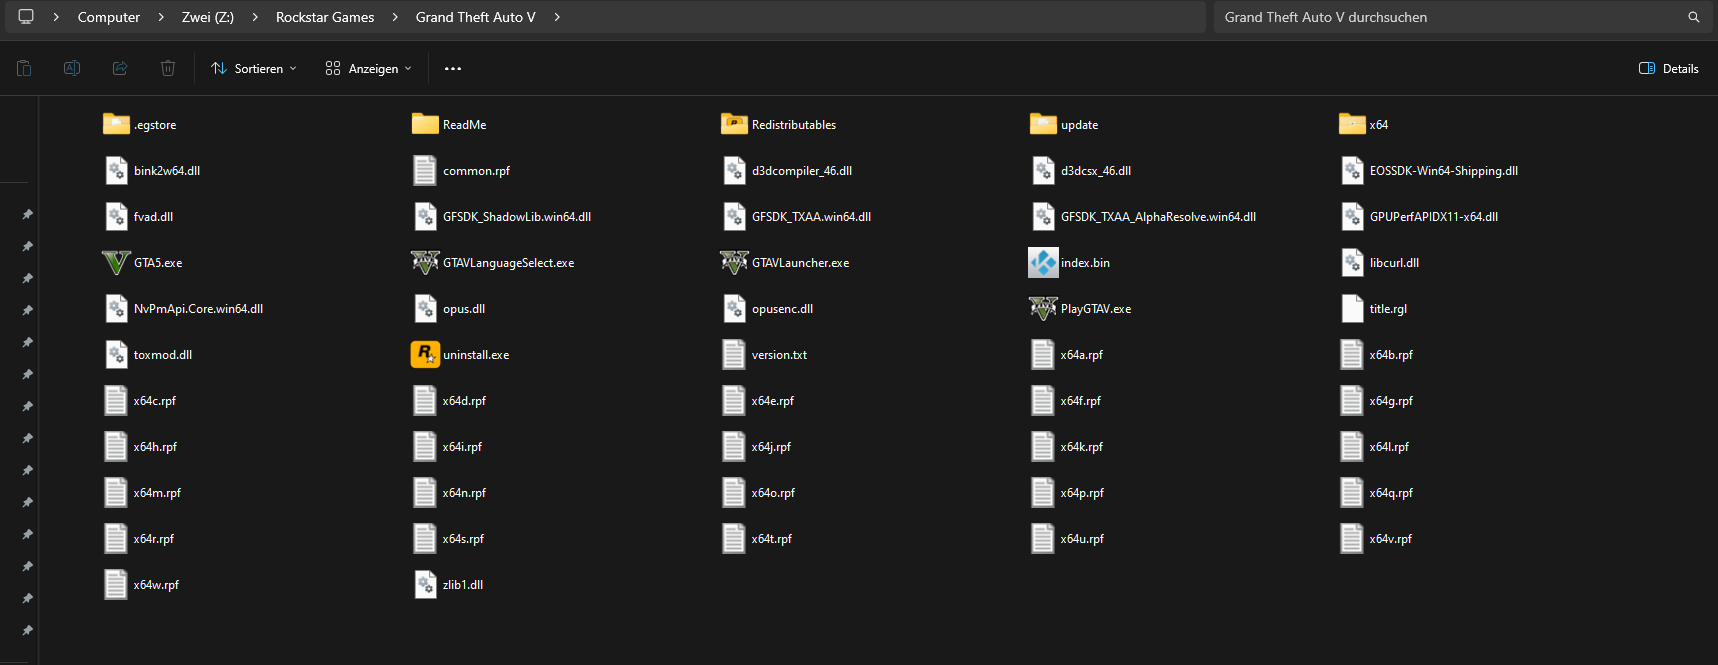Screen dimensions: 1718x665
Task: Click the Paste toolbar icon
Action: point(24,68)
